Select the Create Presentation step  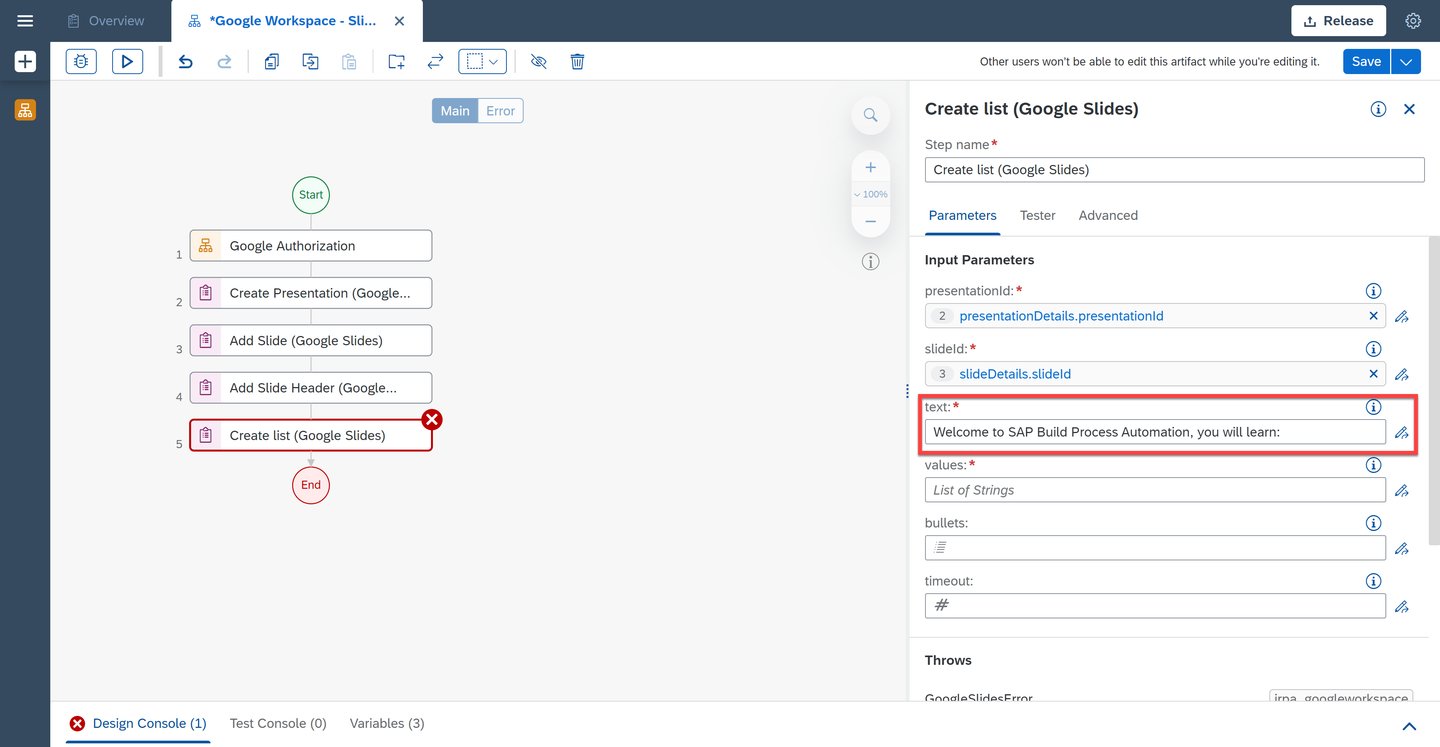pos(311,293)
